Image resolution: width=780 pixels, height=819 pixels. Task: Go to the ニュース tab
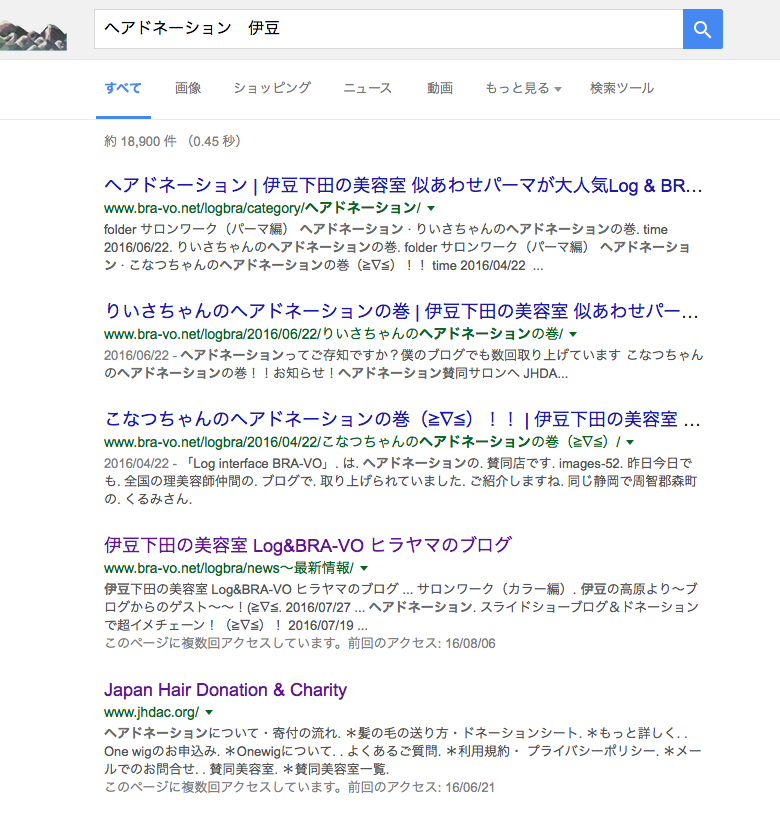tap(367, 88)
